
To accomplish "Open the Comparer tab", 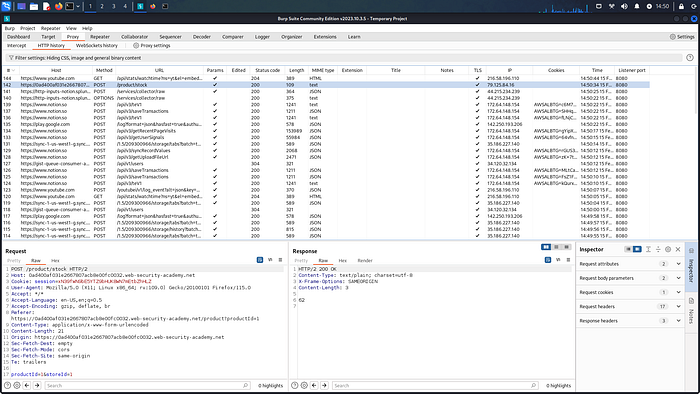I will (233, 37).
